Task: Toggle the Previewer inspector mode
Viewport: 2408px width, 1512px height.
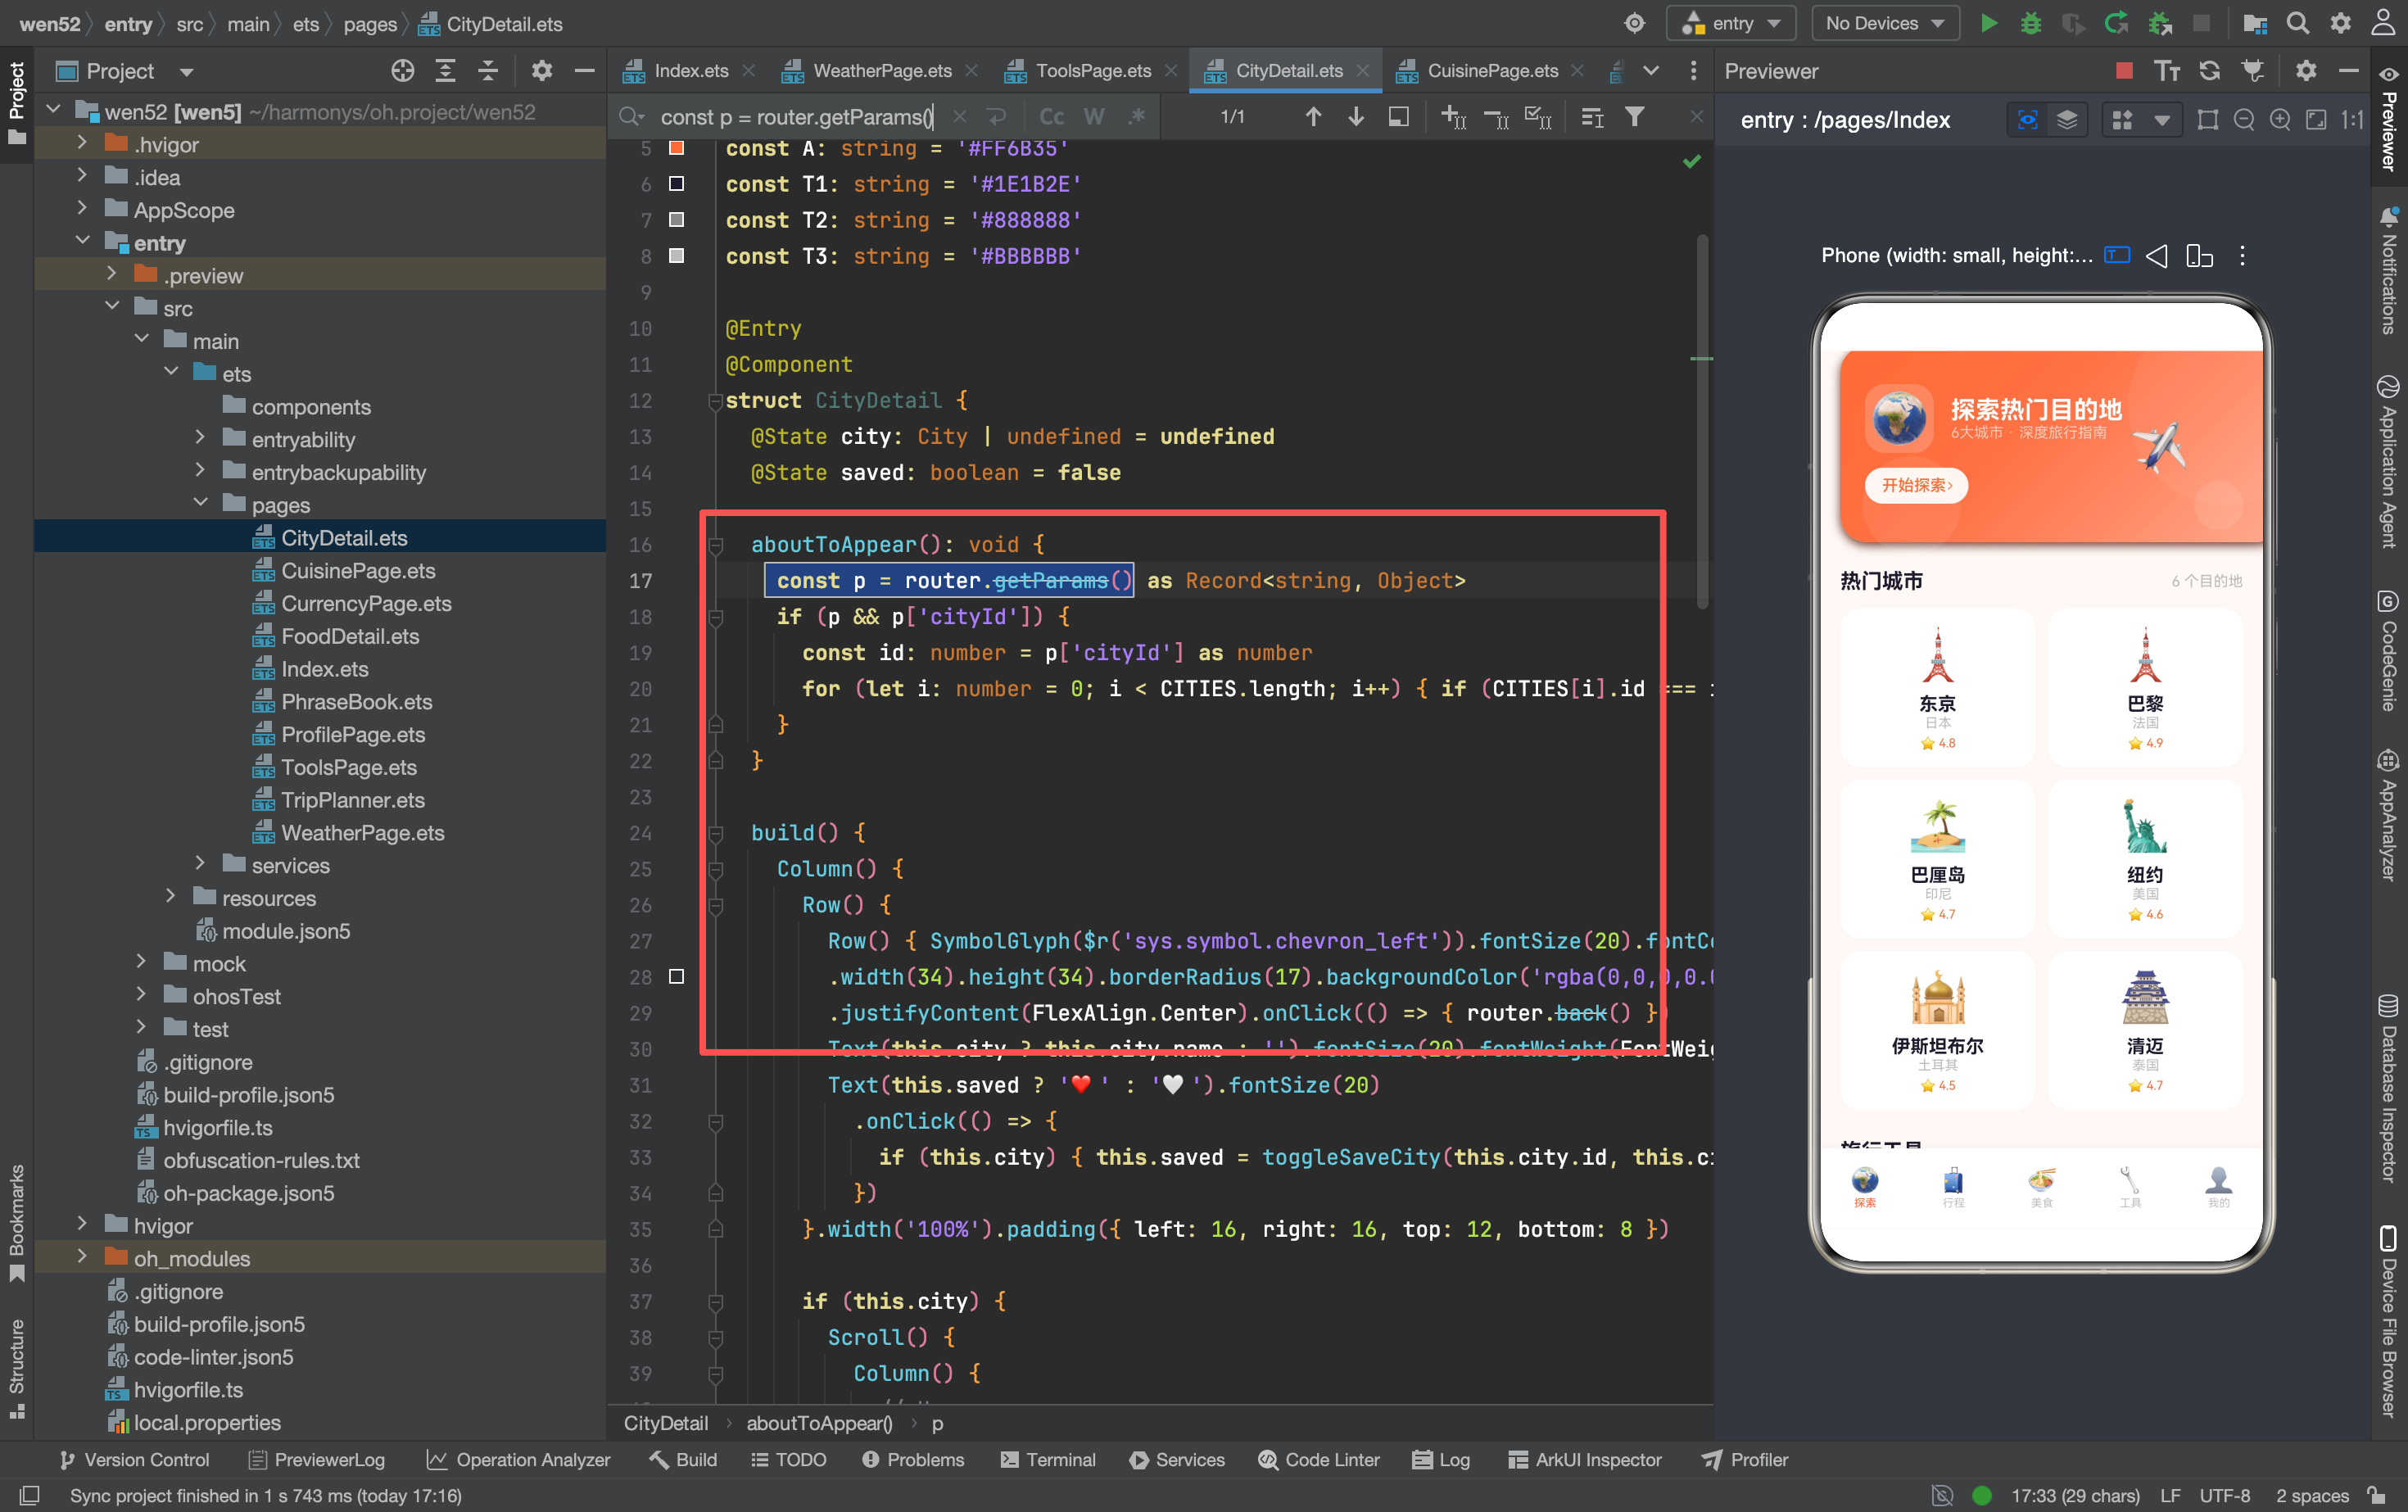Action: point(2027,120)
